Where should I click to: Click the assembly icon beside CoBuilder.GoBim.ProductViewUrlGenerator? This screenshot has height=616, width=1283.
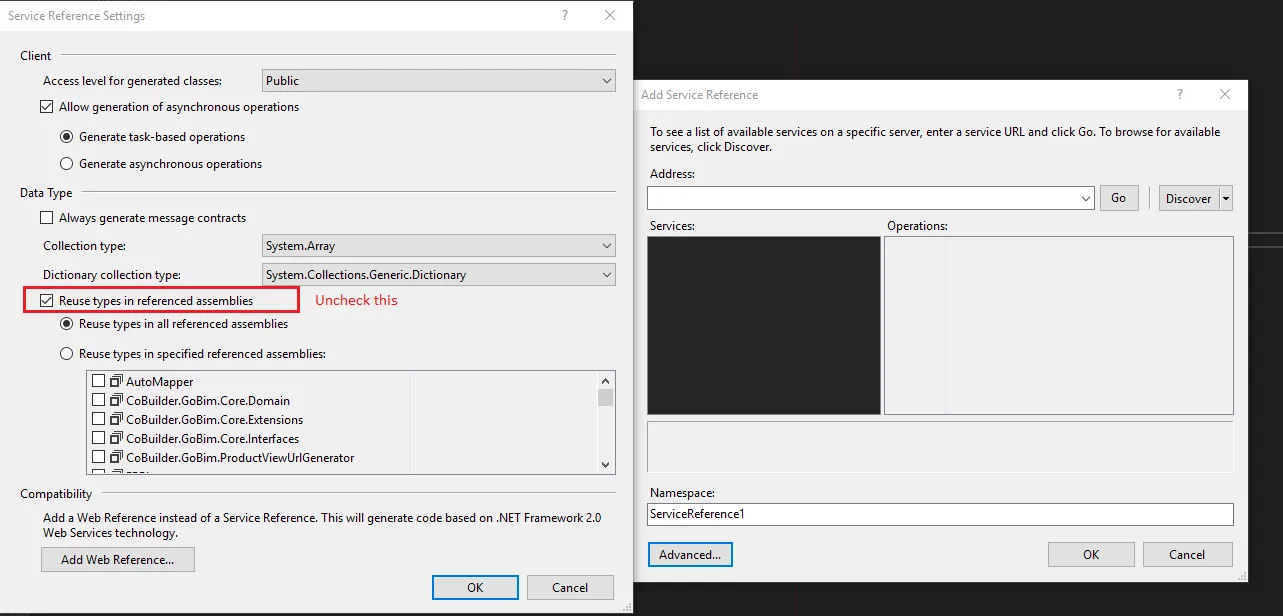116,458
